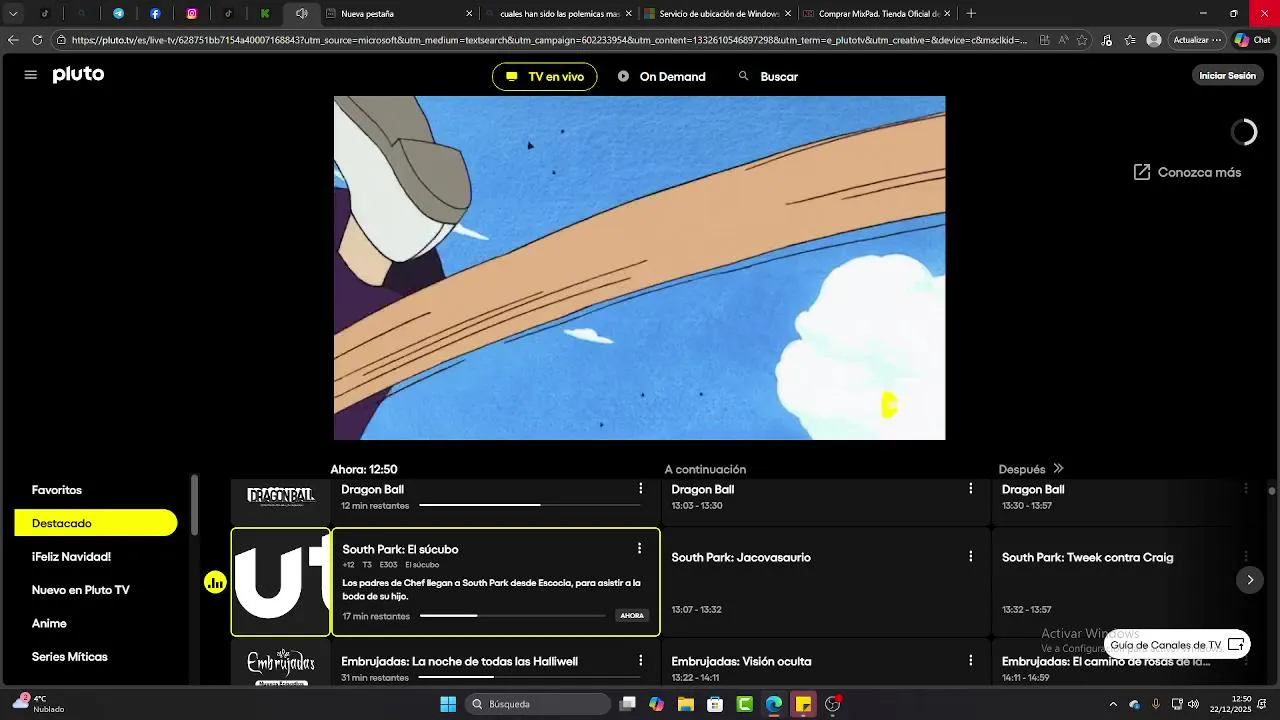Screen dimensions: 1280x720
Task: Open File Explorer from taskbar
Action: (686, 704)
